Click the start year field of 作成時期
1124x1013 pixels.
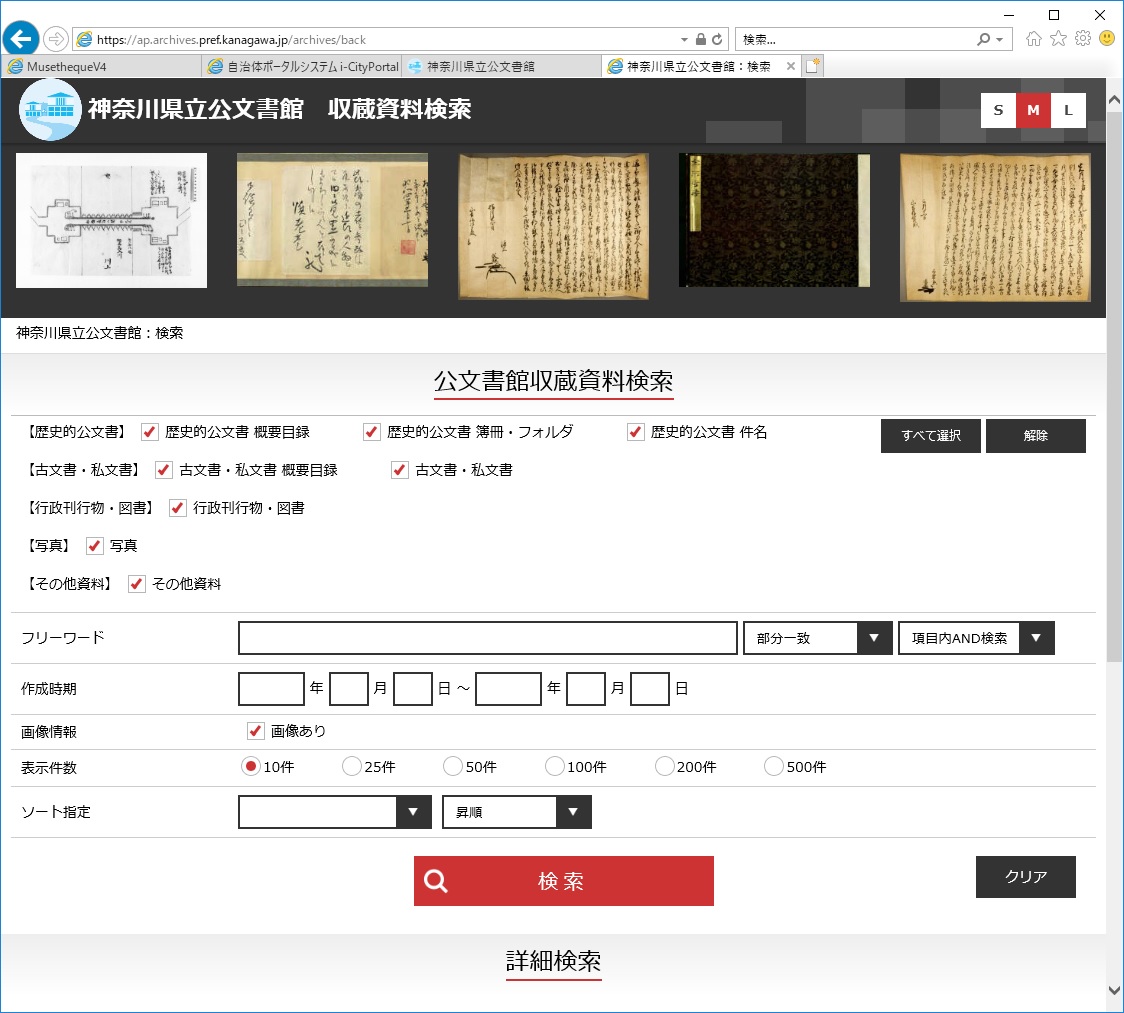(271, 688)
